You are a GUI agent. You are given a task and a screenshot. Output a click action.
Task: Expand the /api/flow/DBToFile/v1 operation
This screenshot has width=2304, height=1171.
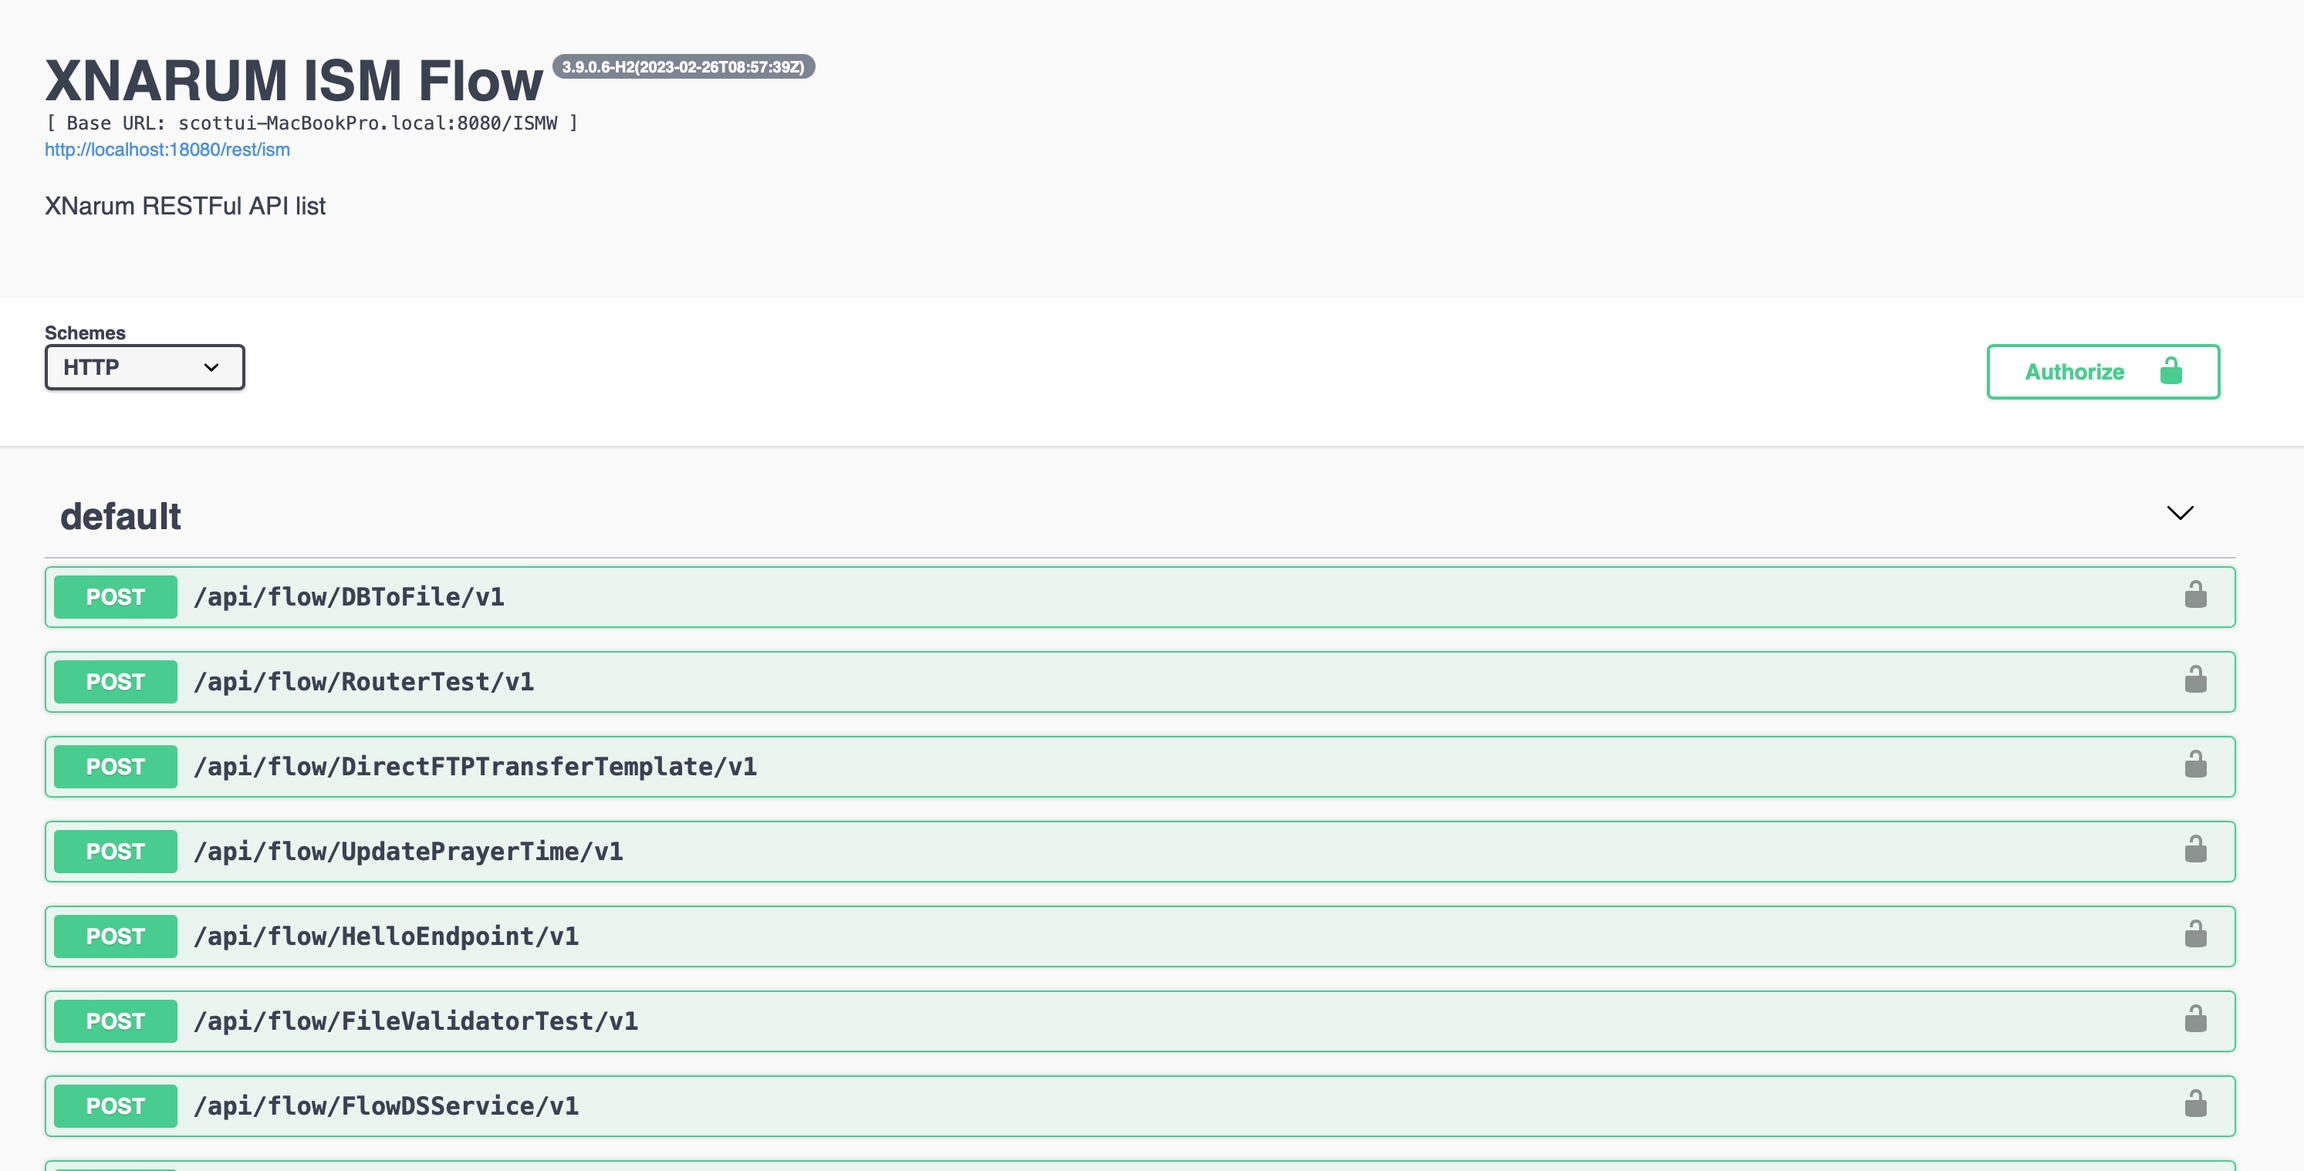[x=349, y=597]
